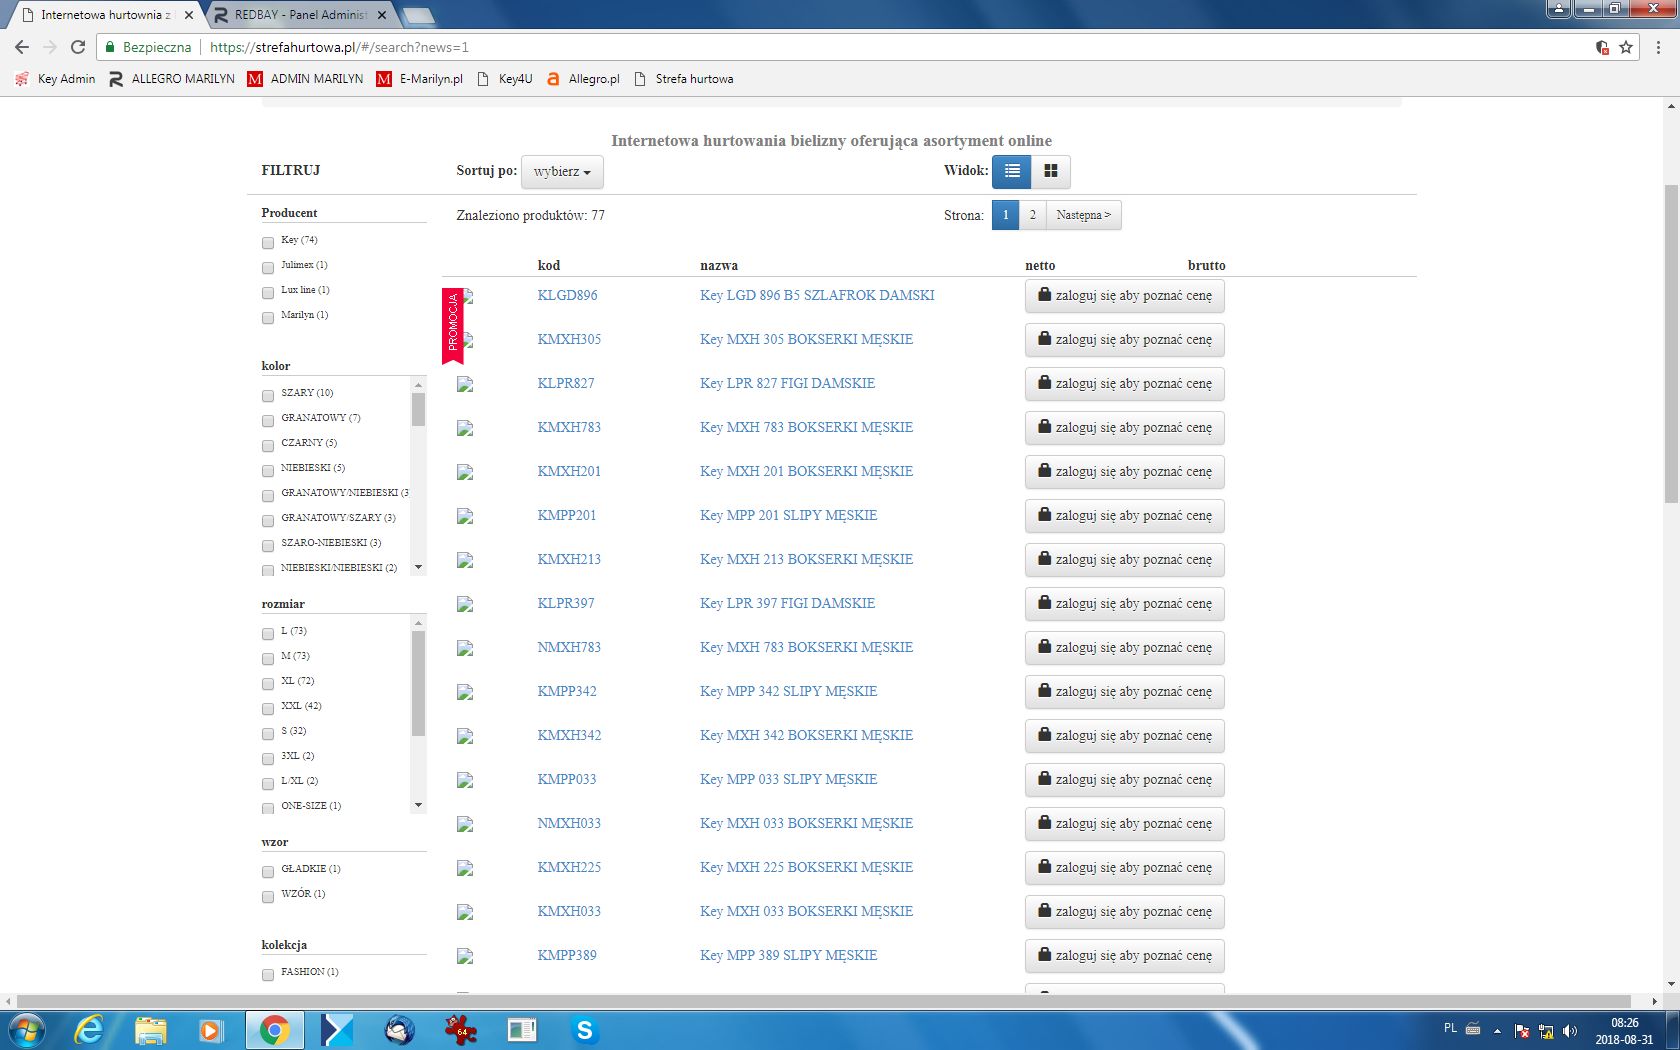Tick the XXL size checkbox
This screenshot has width=1680, height=1050.
(x=268, y=708)
